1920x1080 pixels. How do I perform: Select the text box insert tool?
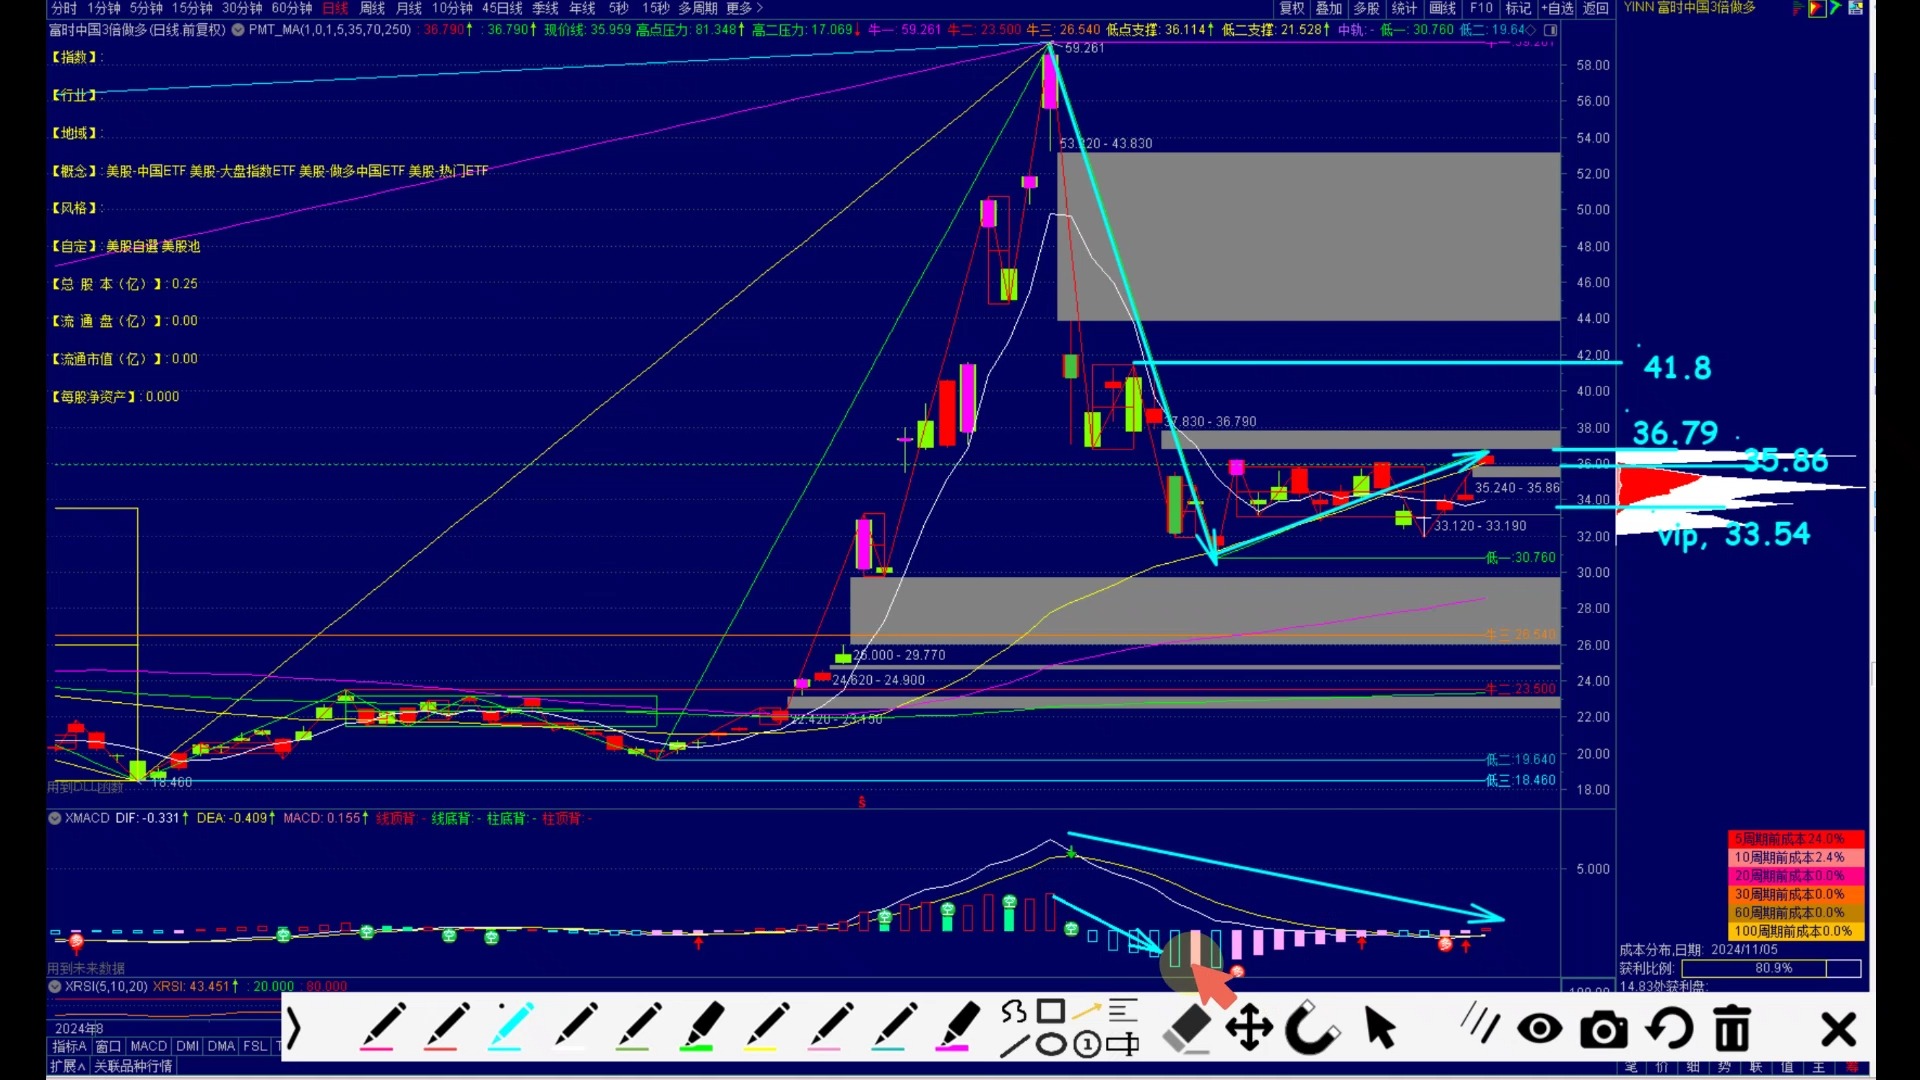(1123, 1046)
